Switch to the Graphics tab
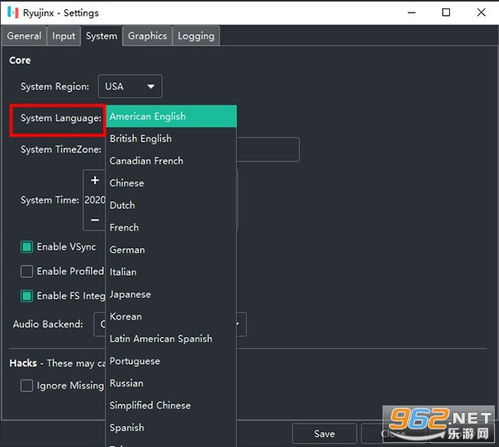Screen dimensions: 499x447 click(147, 36)
